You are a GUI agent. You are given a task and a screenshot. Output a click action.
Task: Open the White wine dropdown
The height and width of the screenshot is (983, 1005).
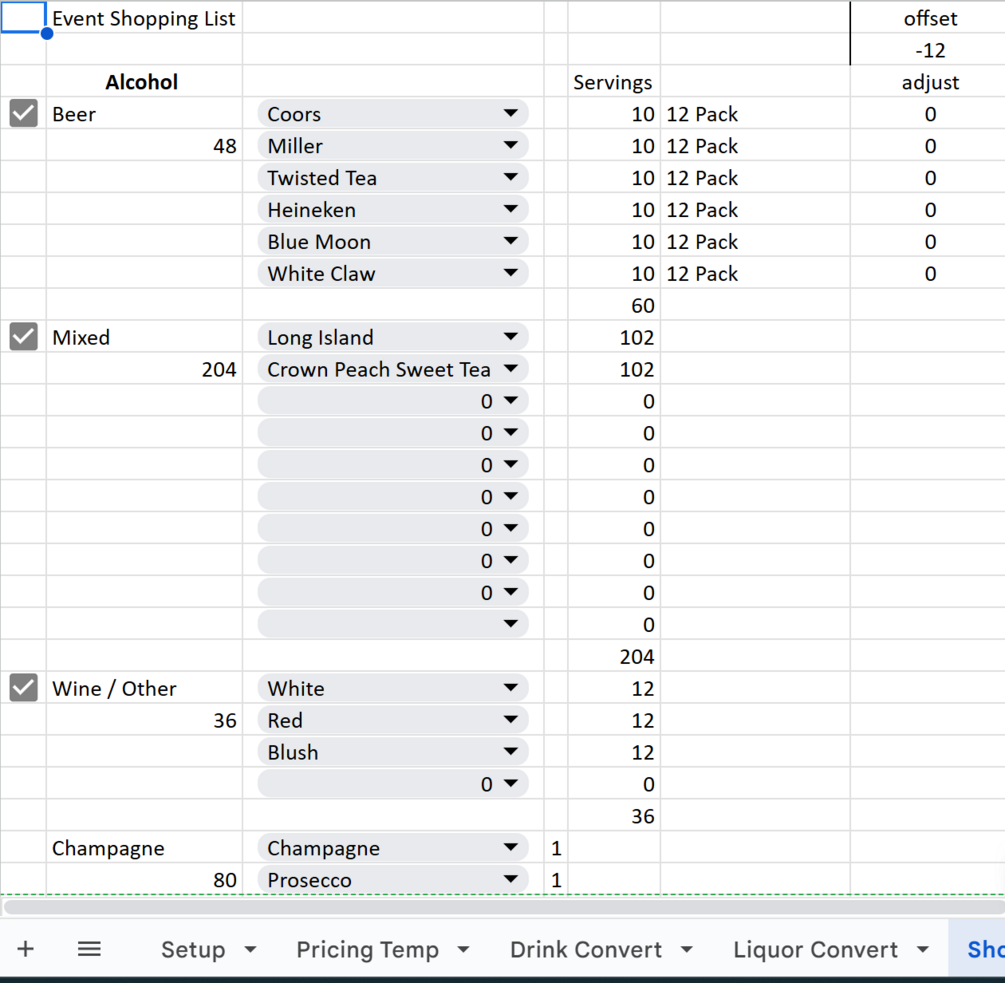pos(393,688)
